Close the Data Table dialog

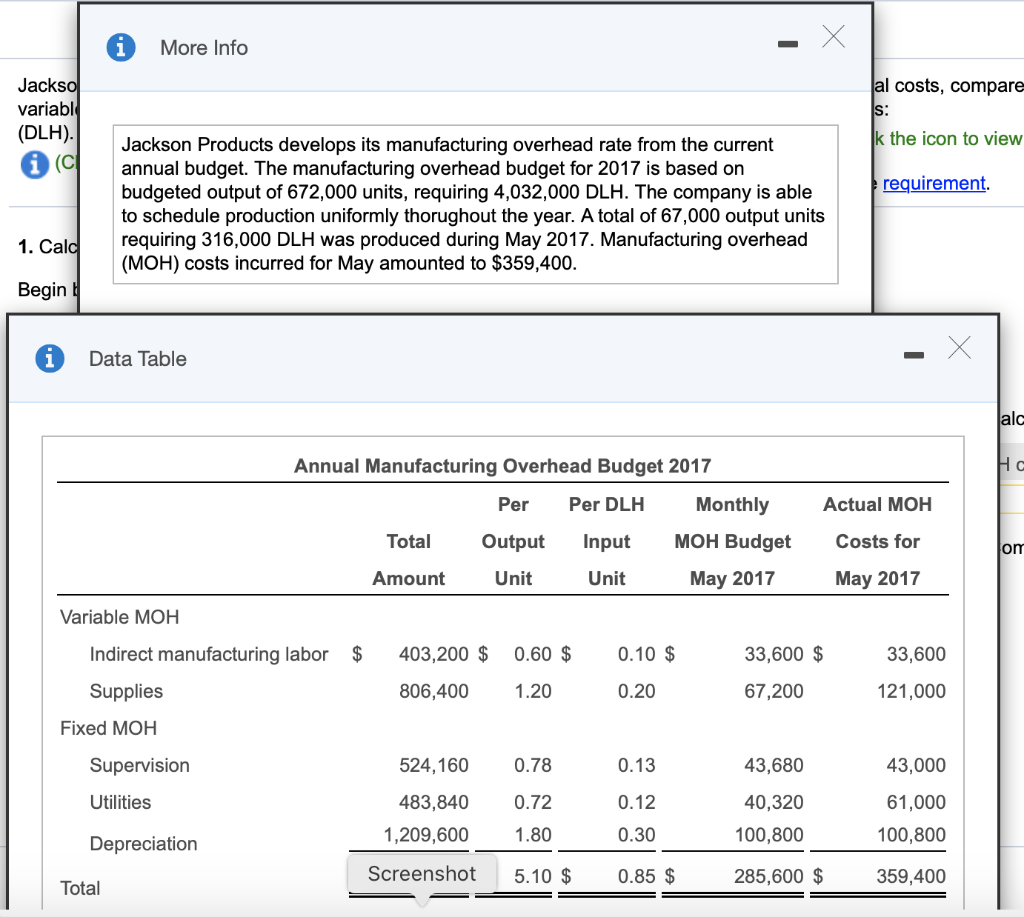959,348
